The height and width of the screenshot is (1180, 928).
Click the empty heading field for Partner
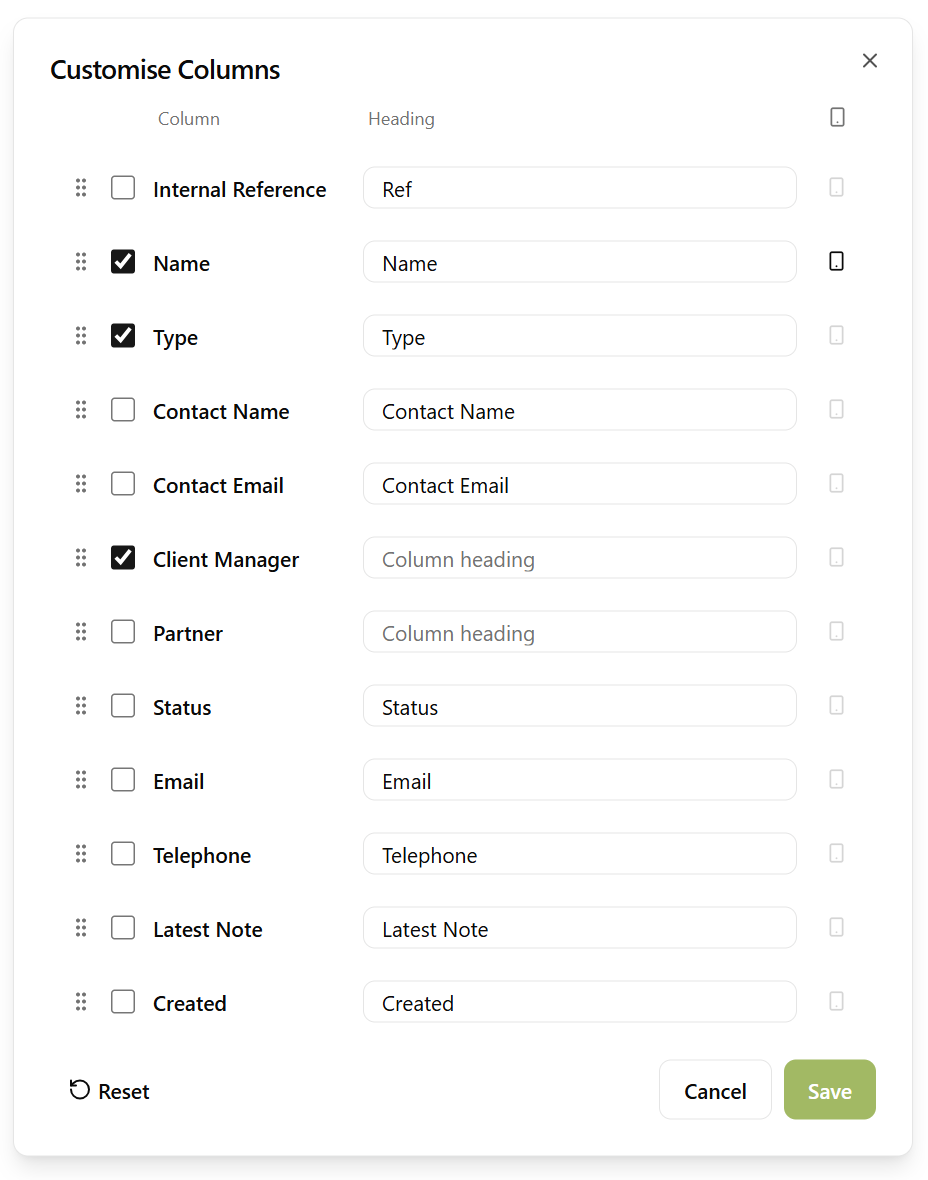pos(580,632)
